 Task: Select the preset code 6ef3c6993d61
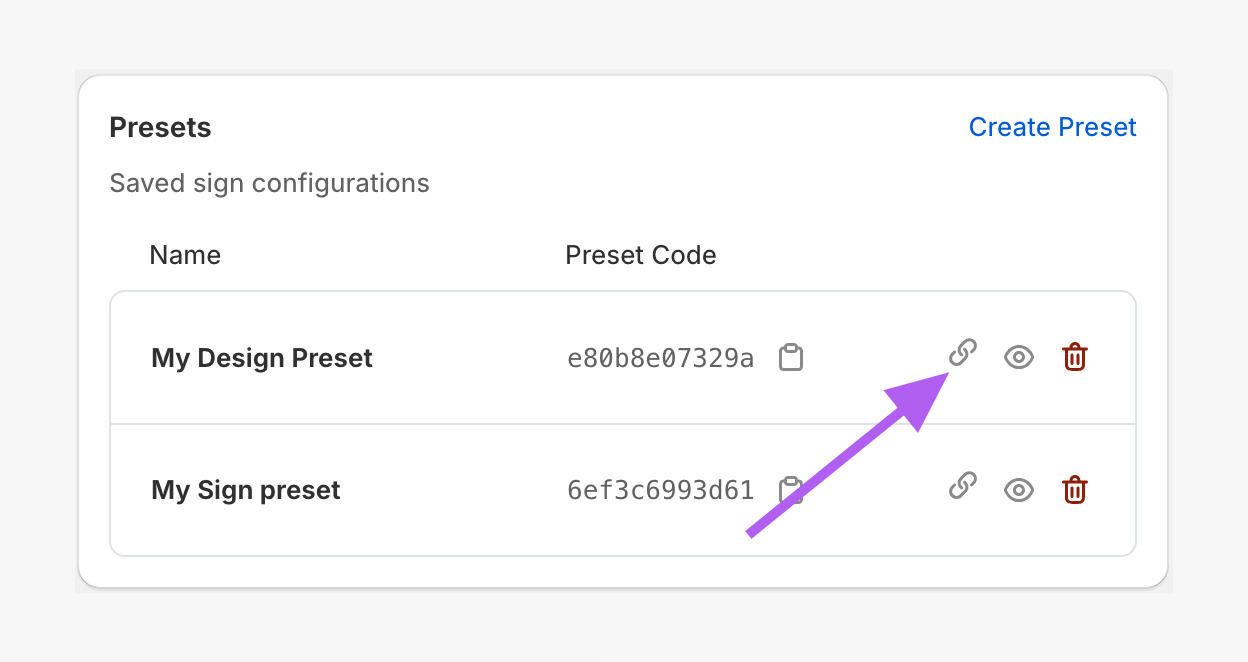(660, 489)
